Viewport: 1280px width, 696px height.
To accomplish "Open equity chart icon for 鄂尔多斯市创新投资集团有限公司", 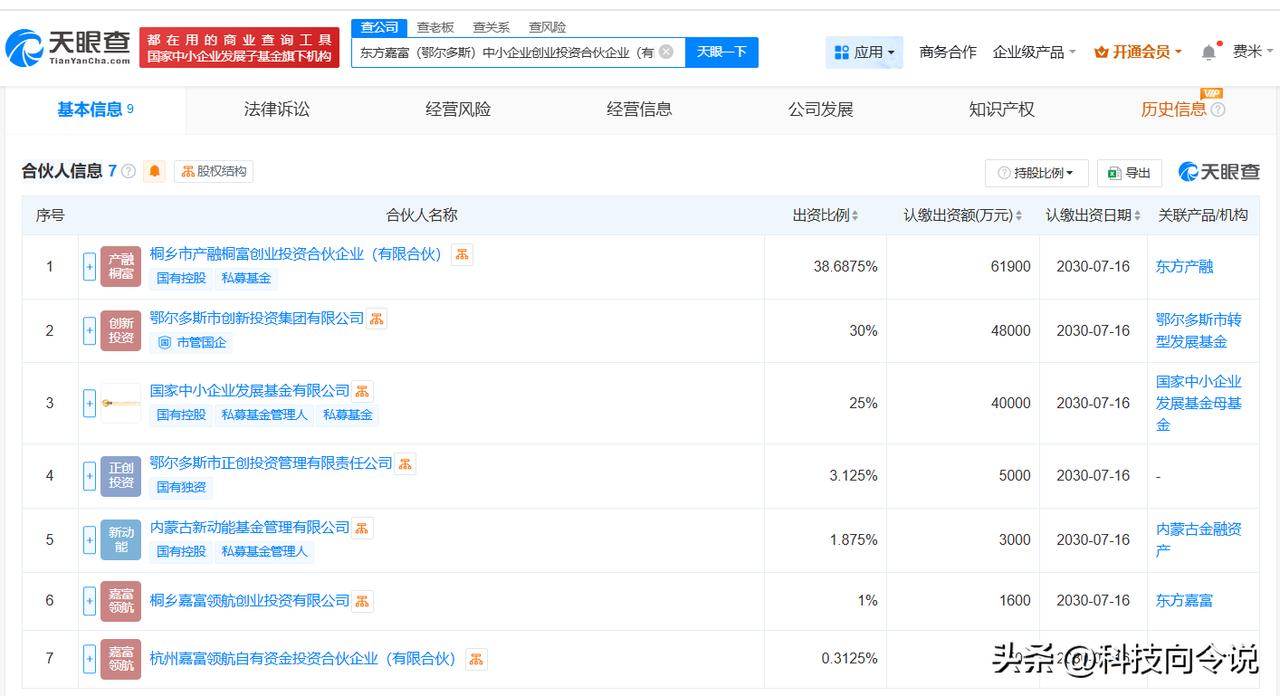I will point(376,318).
